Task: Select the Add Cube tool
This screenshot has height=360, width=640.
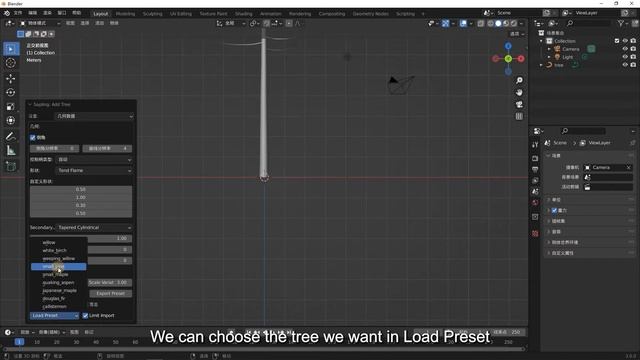Action: pyautogui.click(x=11, y=166)
